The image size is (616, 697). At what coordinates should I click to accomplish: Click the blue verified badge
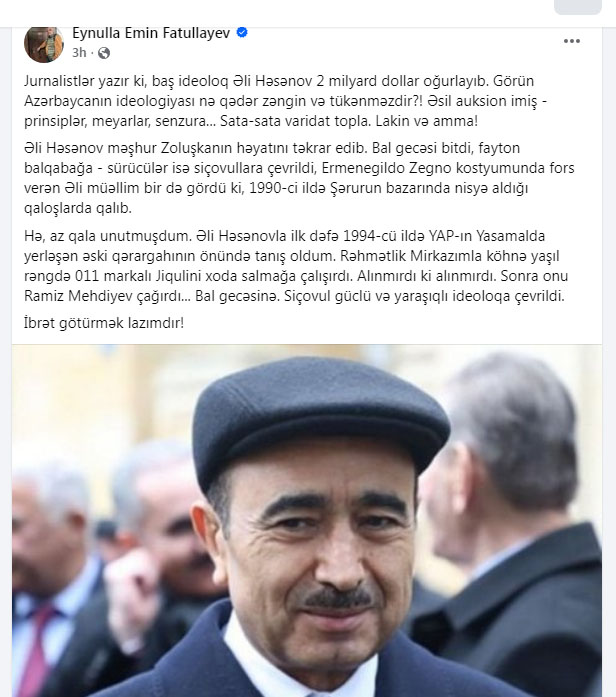pyautogui.click(x=242, y=32)
